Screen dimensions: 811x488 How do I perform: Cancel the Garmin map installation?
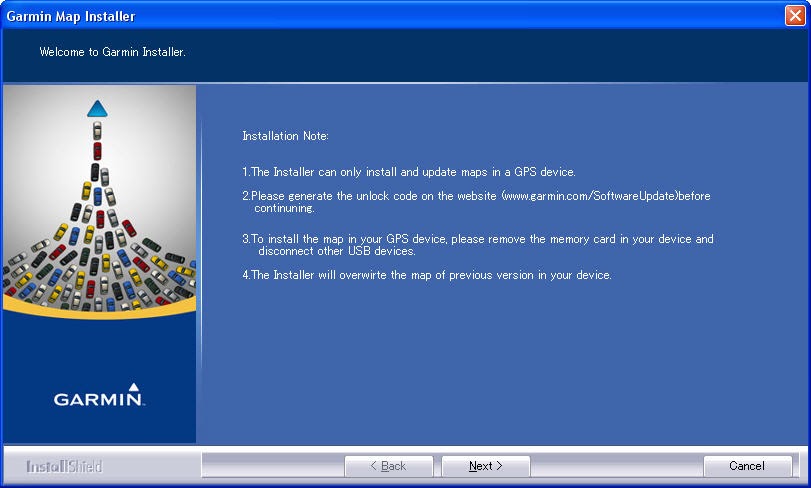tap(747, 466)
